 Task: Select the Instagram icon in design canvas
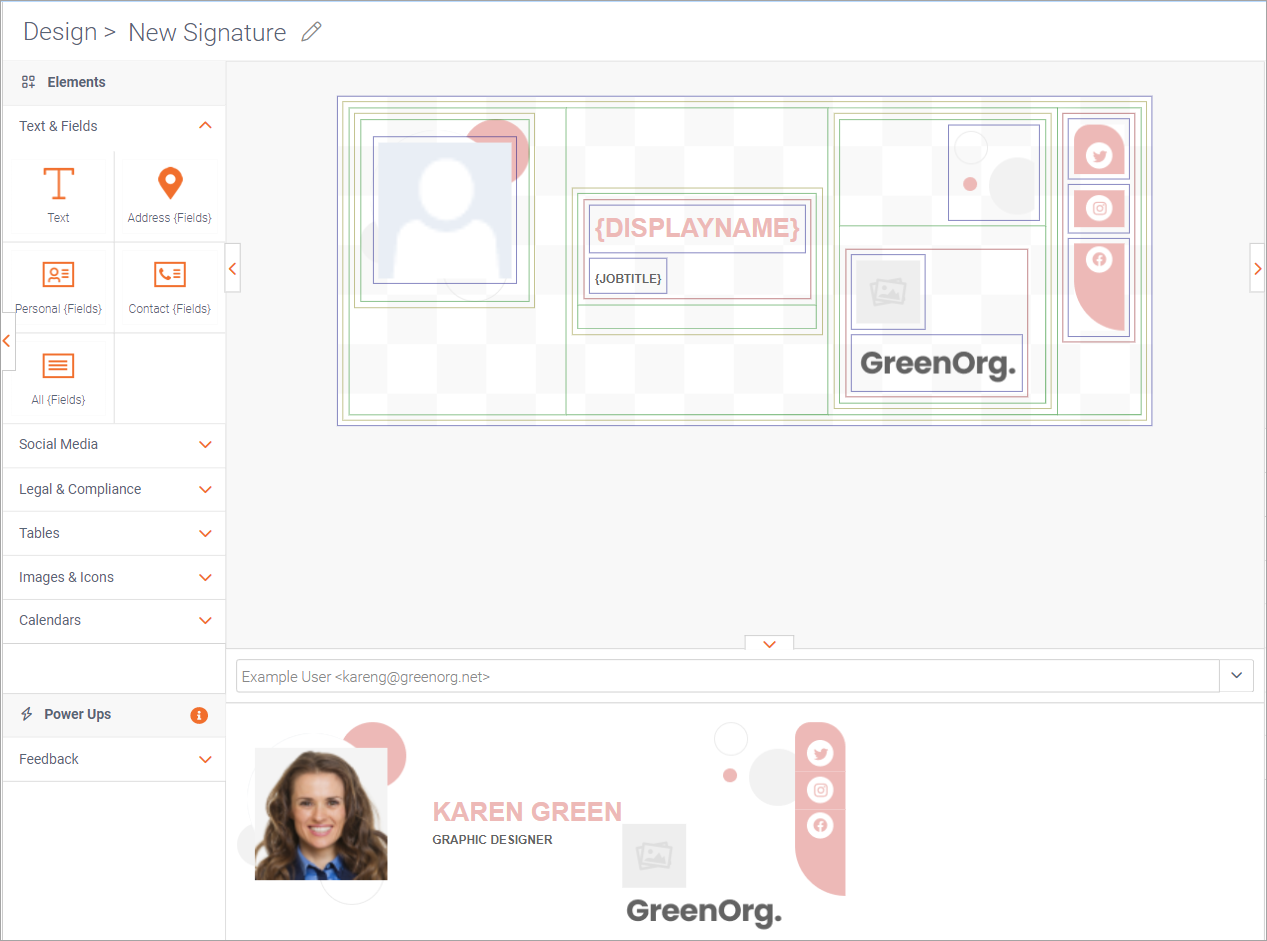tap(1099, 208)
